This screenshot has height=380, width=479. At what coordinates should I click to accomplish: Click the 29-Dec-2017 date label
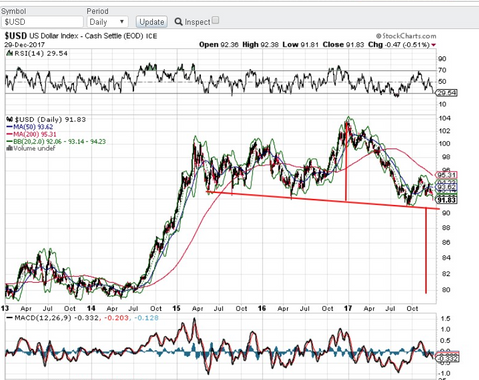tap(25, 45)
